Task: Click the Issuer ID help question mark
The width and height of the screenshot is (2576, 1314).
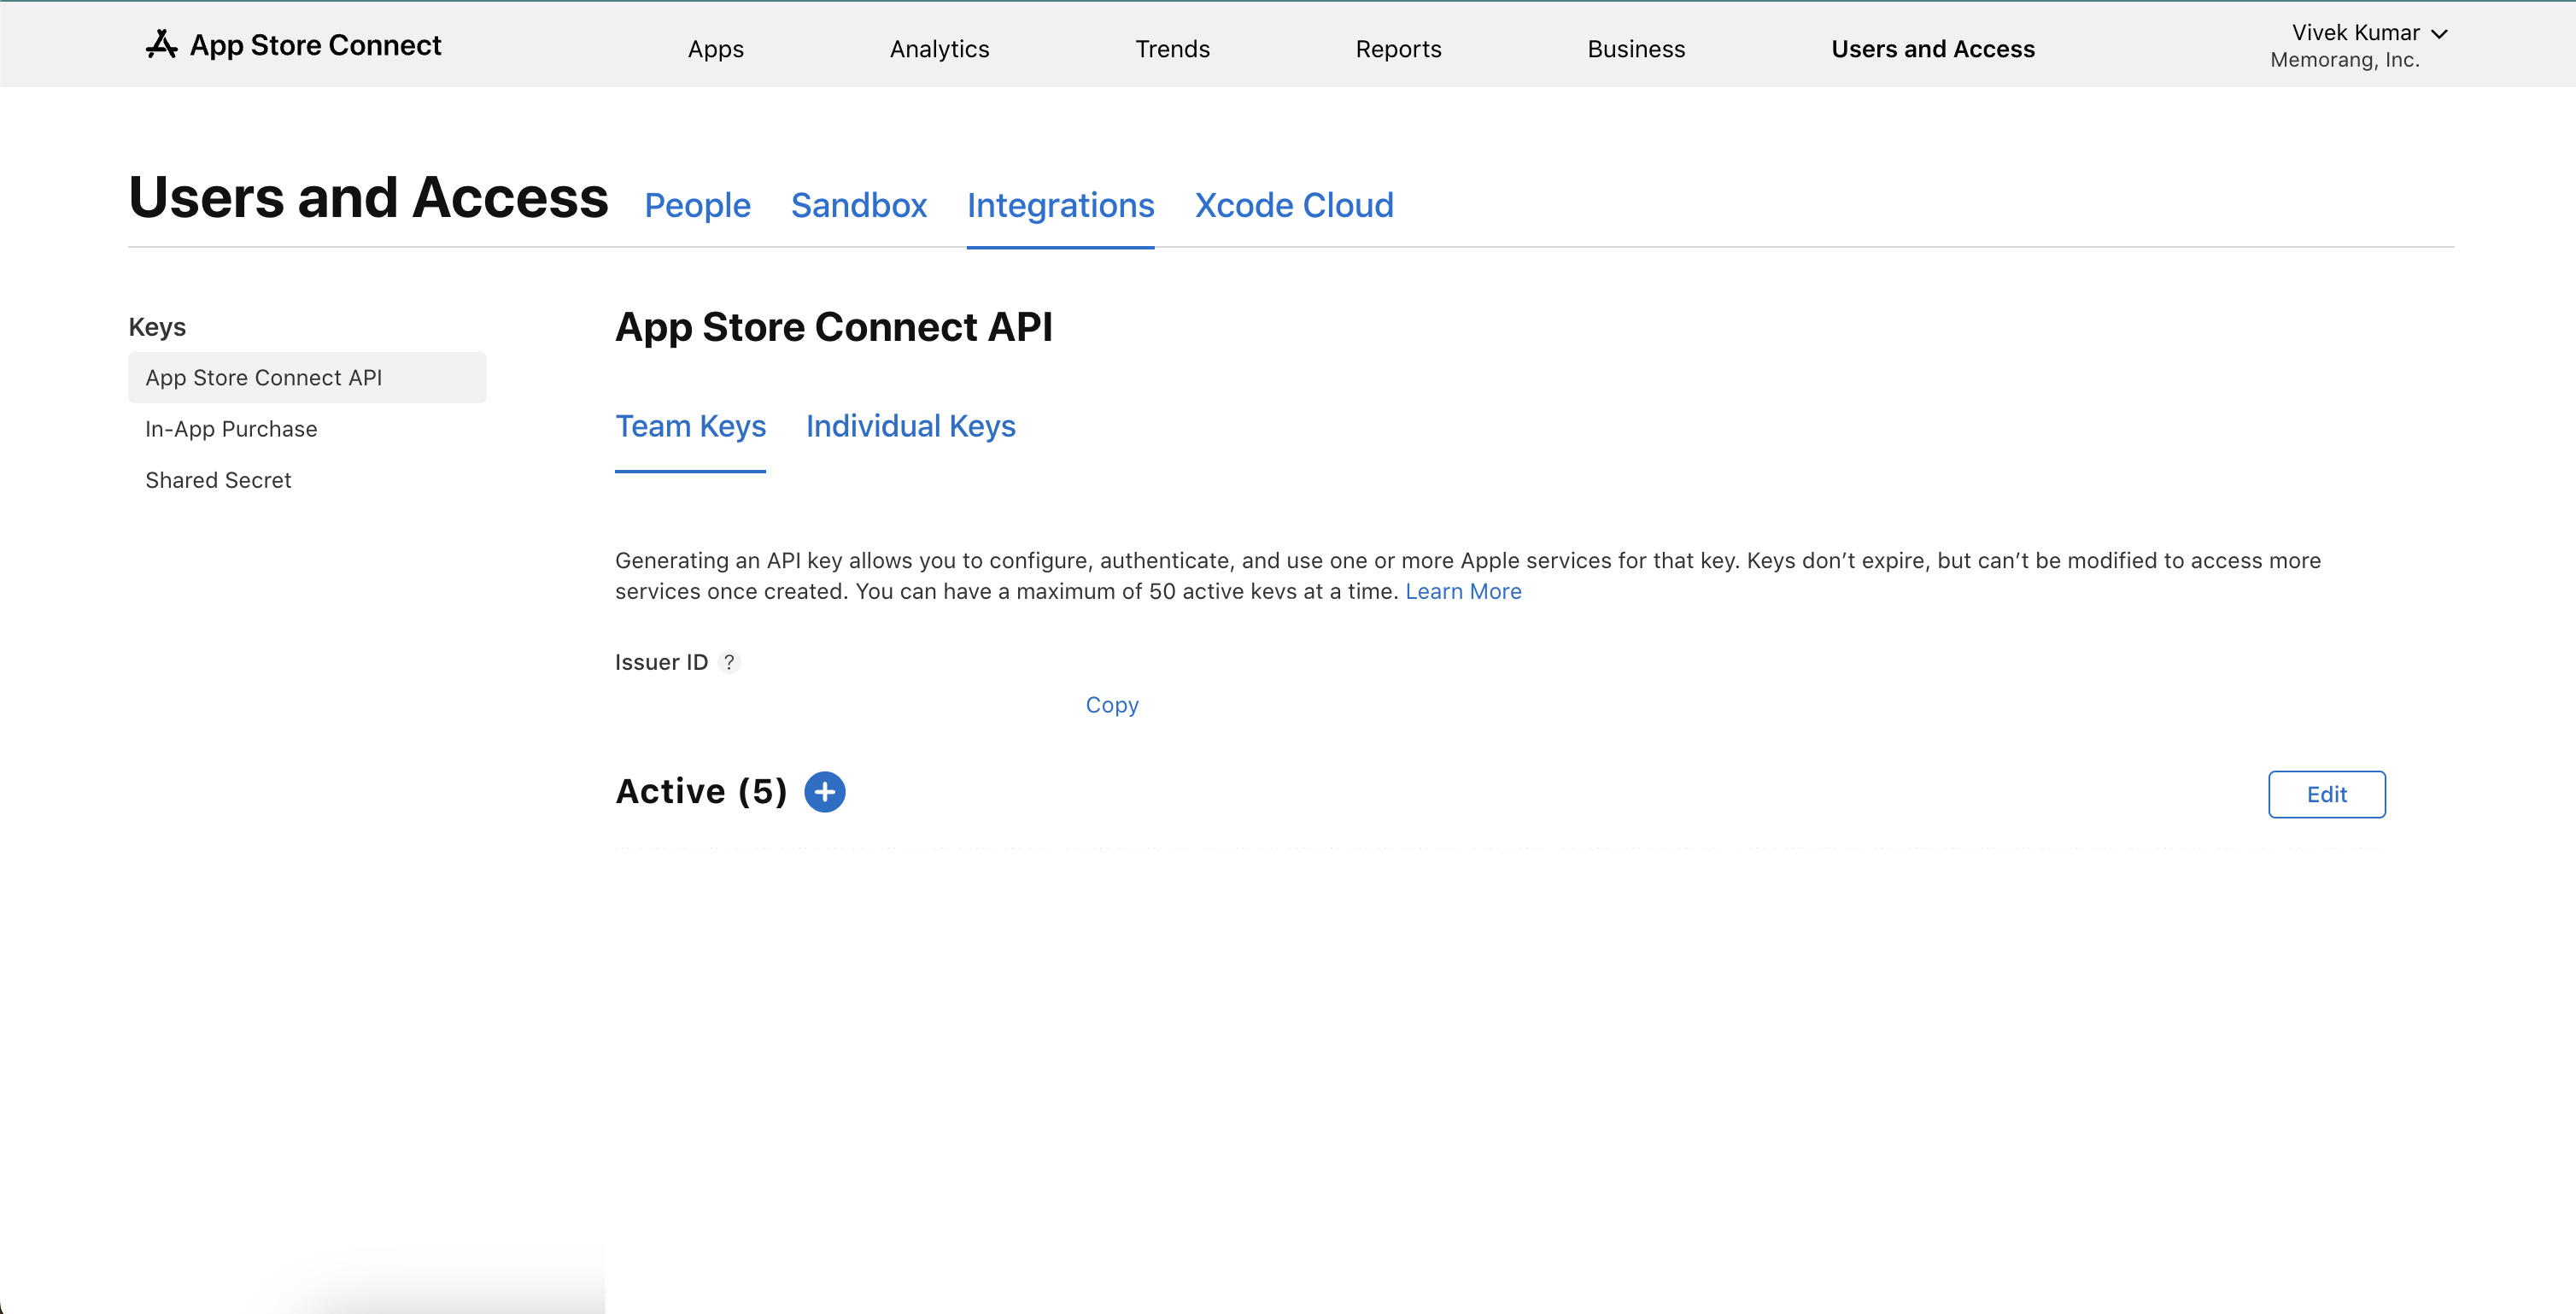Action: pyautogui.click(x=729, y=662)
